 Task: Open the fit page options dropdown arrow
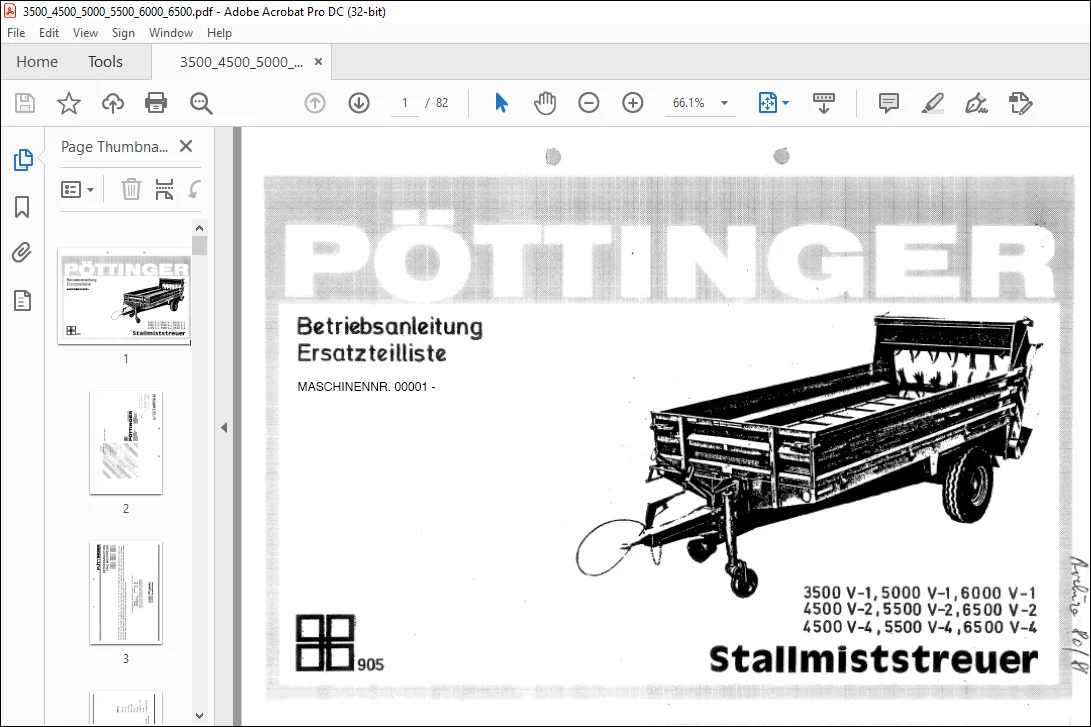click(x=786, y=103)
